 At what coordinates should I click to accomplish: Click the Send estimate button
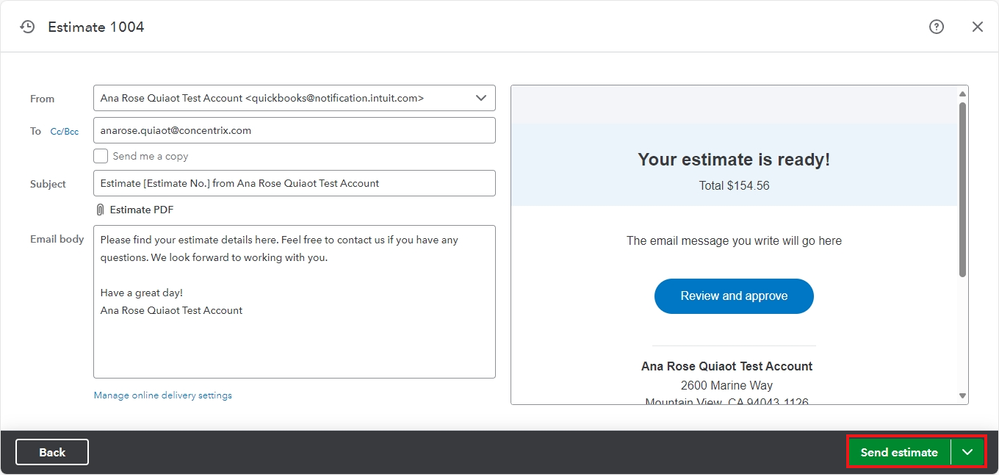point(899,452)
